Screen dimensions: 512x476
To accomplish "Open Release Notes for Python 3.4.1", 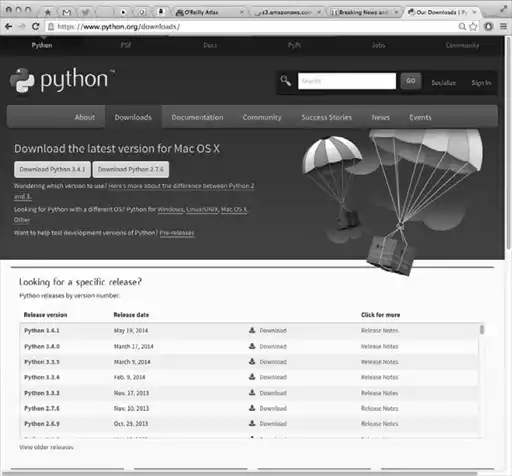I will tap(380, 330).
